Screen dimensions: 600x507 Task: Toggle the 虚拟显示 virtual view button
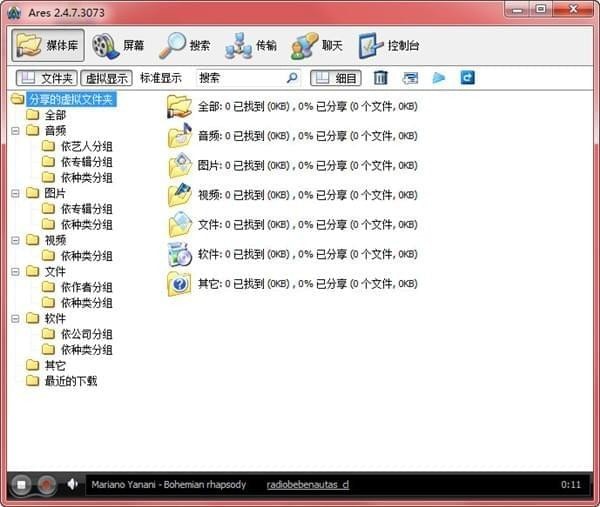click(106, 78)
